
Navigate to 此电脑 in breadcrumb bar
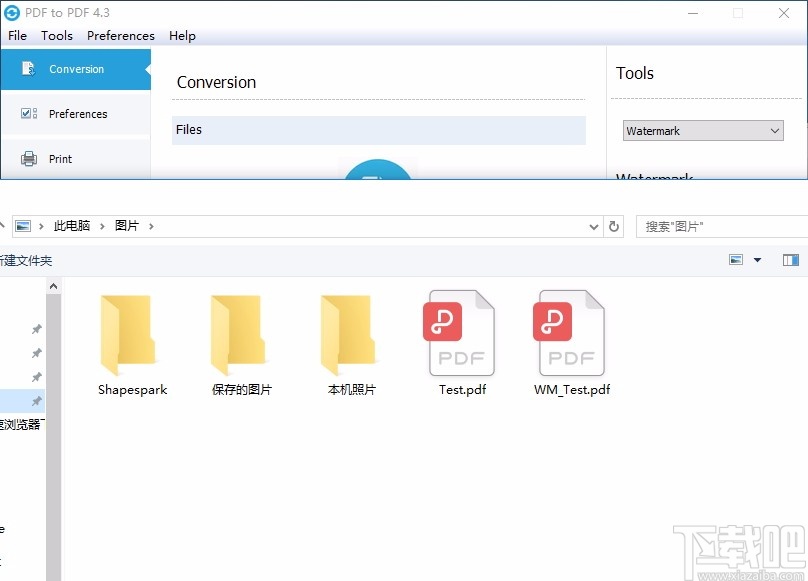[x=71, y=226]
